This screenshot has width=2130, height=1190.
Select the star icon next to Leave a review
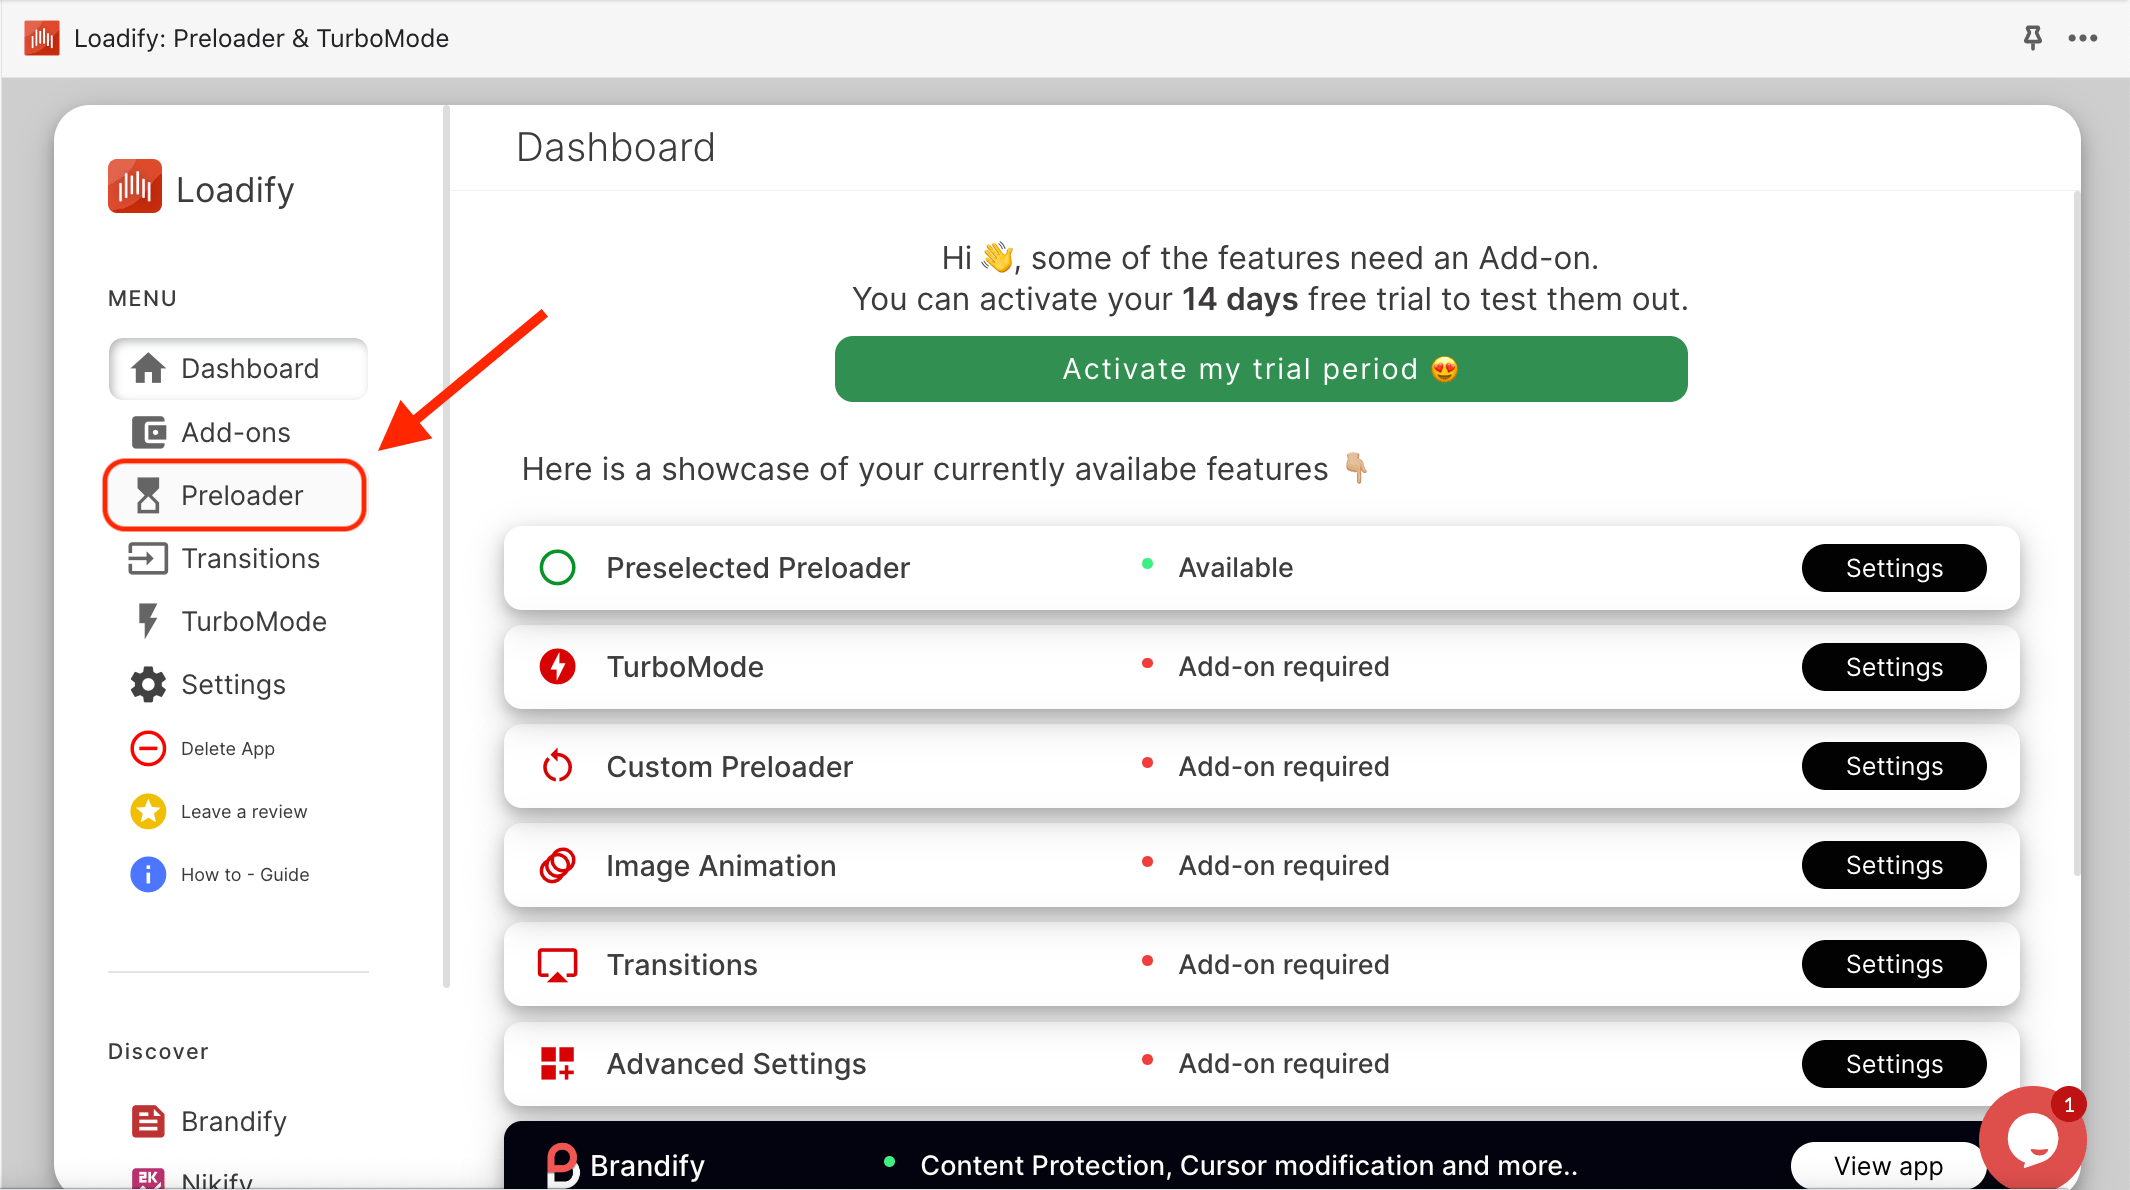click(x=147, y=811)
